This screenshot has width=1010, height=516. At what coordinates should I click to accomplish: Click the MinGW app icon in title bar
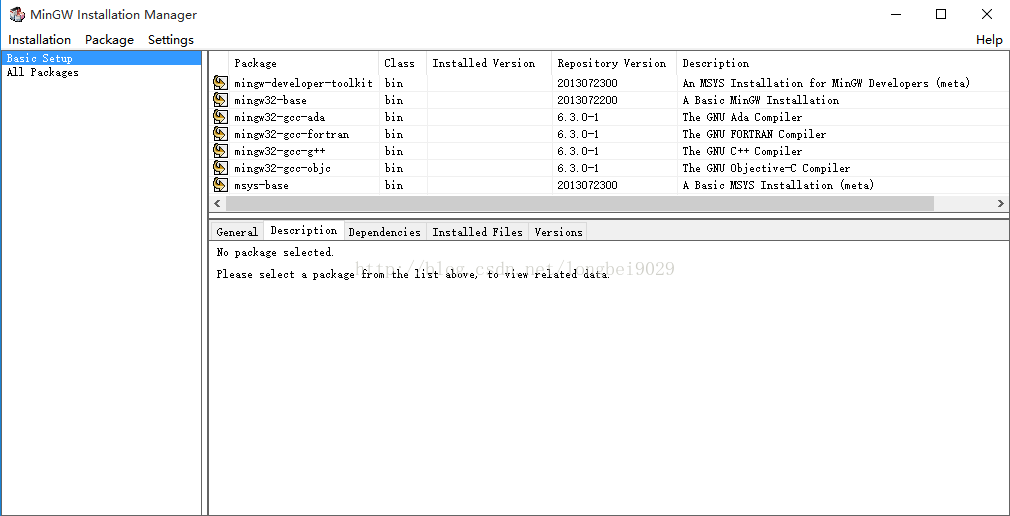click(x=17, y=14)
